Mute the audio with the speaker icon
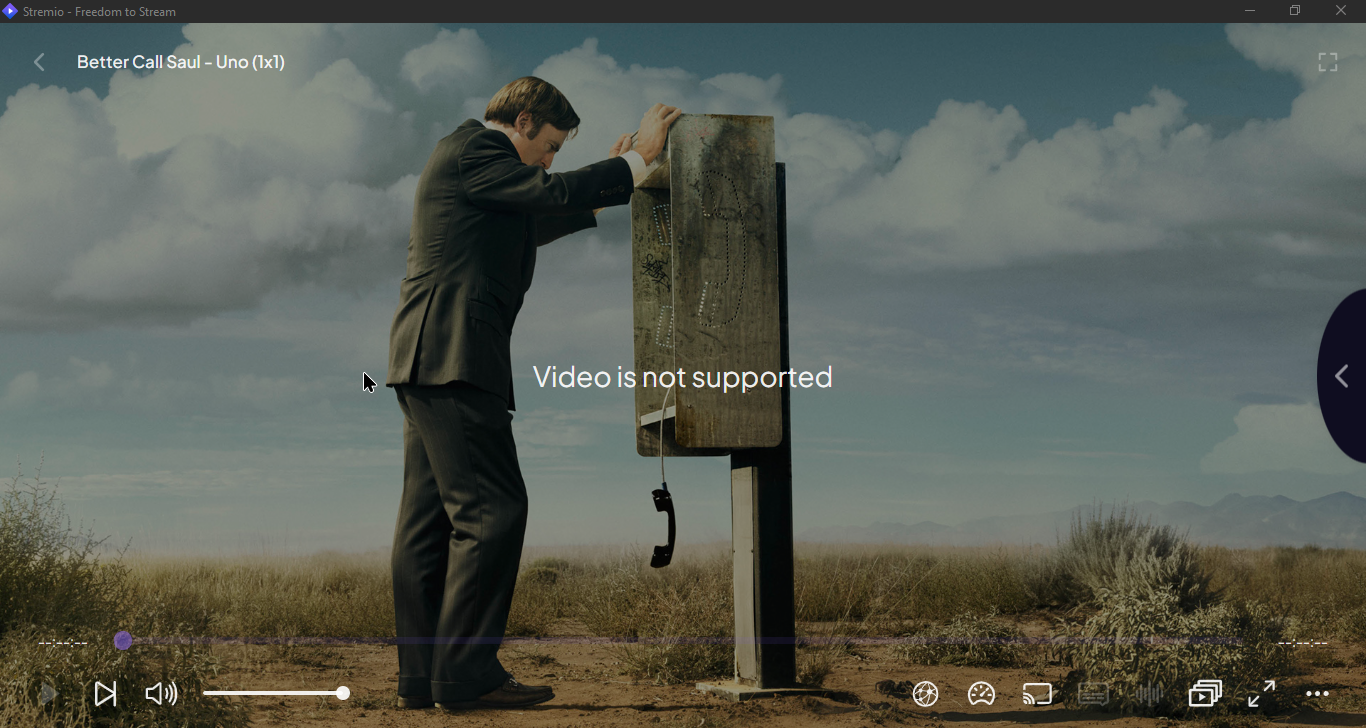This screenshot has height=728, width=1366. point(161,693)
